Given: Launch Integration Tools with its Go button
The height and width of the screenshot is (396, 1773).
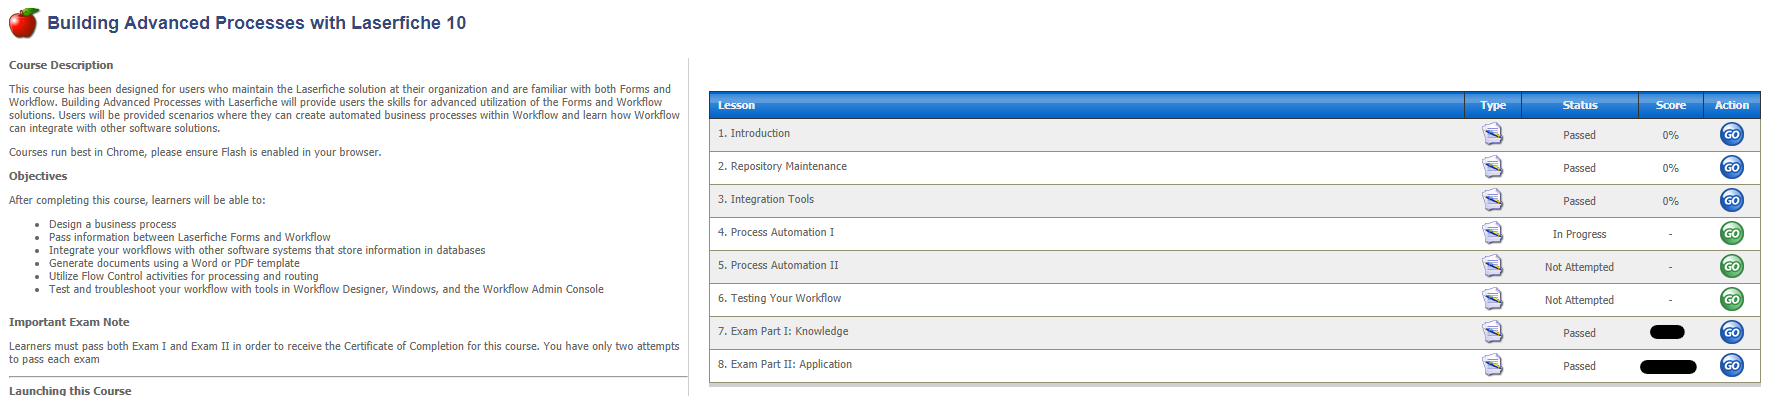Looking at the screenshot, I should 1732,200.
